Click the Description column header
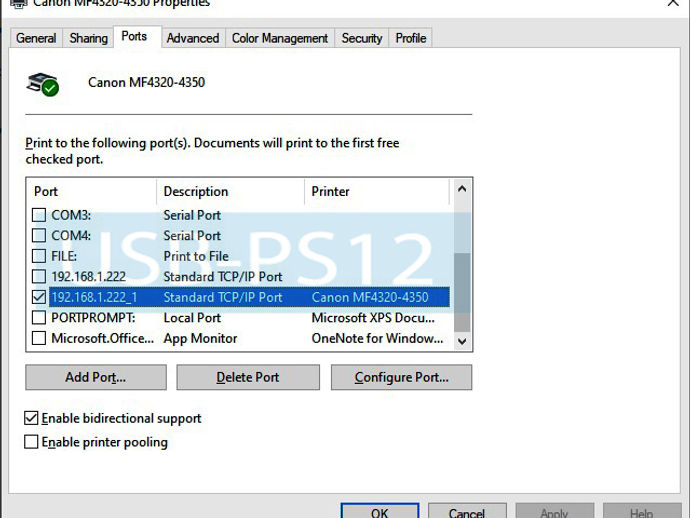This screenshot has width=690, height=518. pyautogui.click(x=231, y=191)
